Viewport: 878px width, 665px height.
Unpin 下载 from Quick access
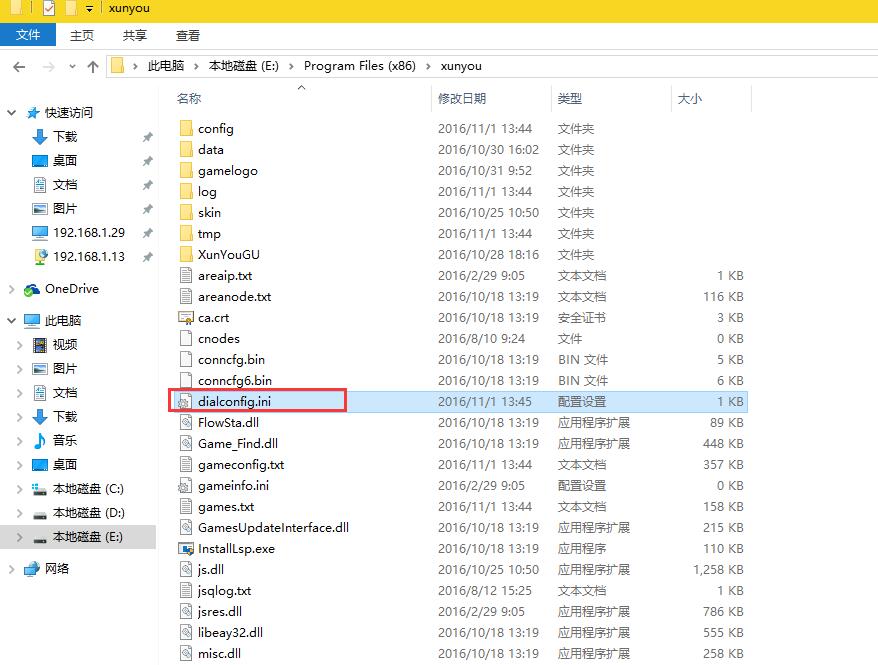(x=148, y=136)
